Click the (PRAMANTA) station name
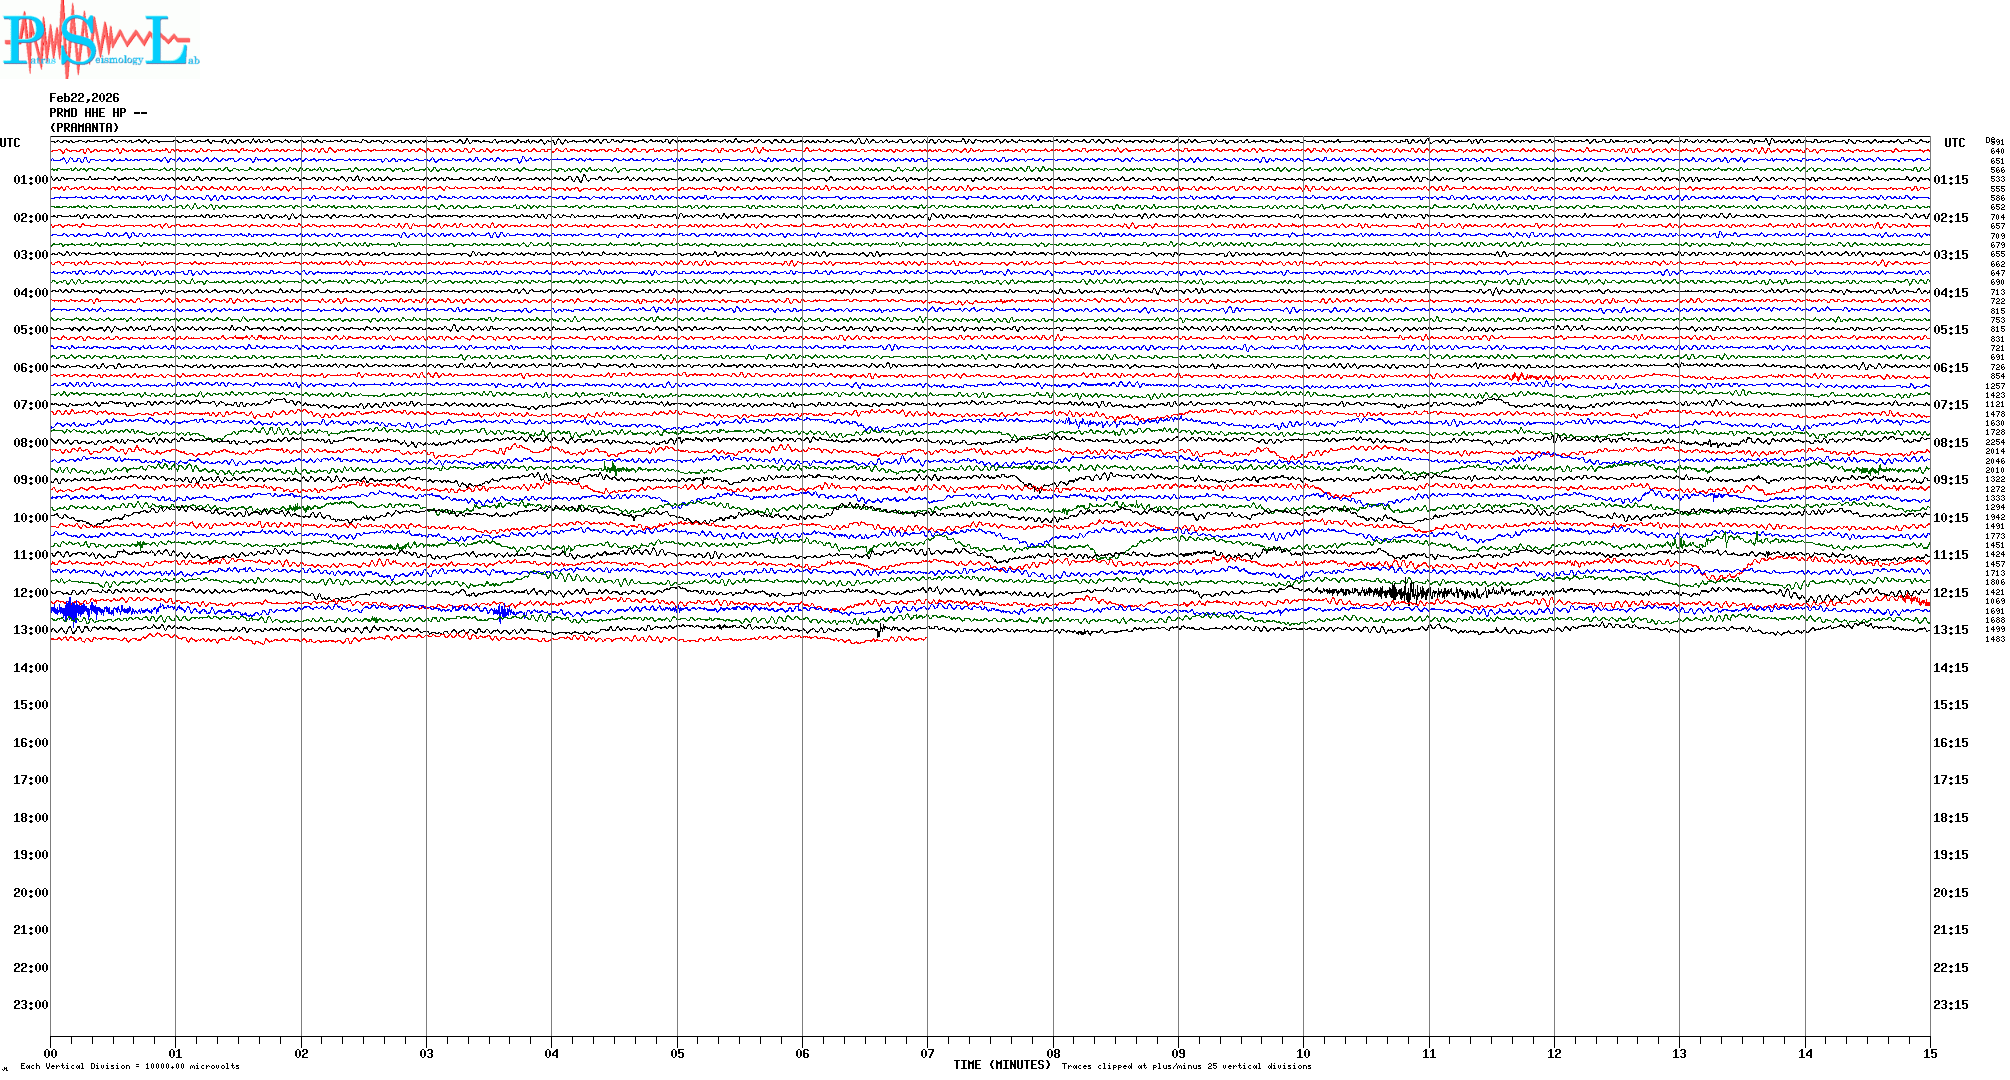Image resolution: width=2010 pixels, height=1080 pixels. click(x=84, y=128)
